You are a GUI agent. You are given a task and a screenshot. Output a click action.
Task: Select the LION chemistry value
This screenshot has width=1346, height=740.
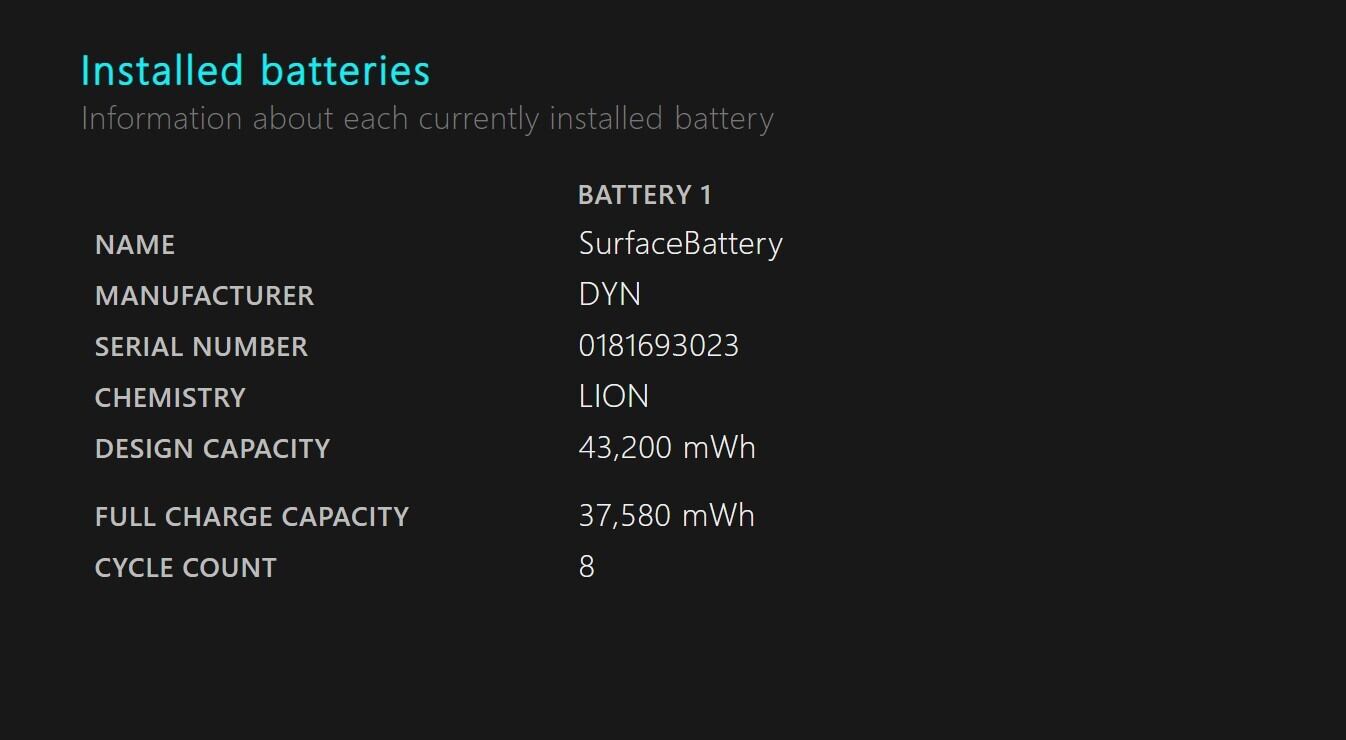pyautogui.click(x=613, y=397)
